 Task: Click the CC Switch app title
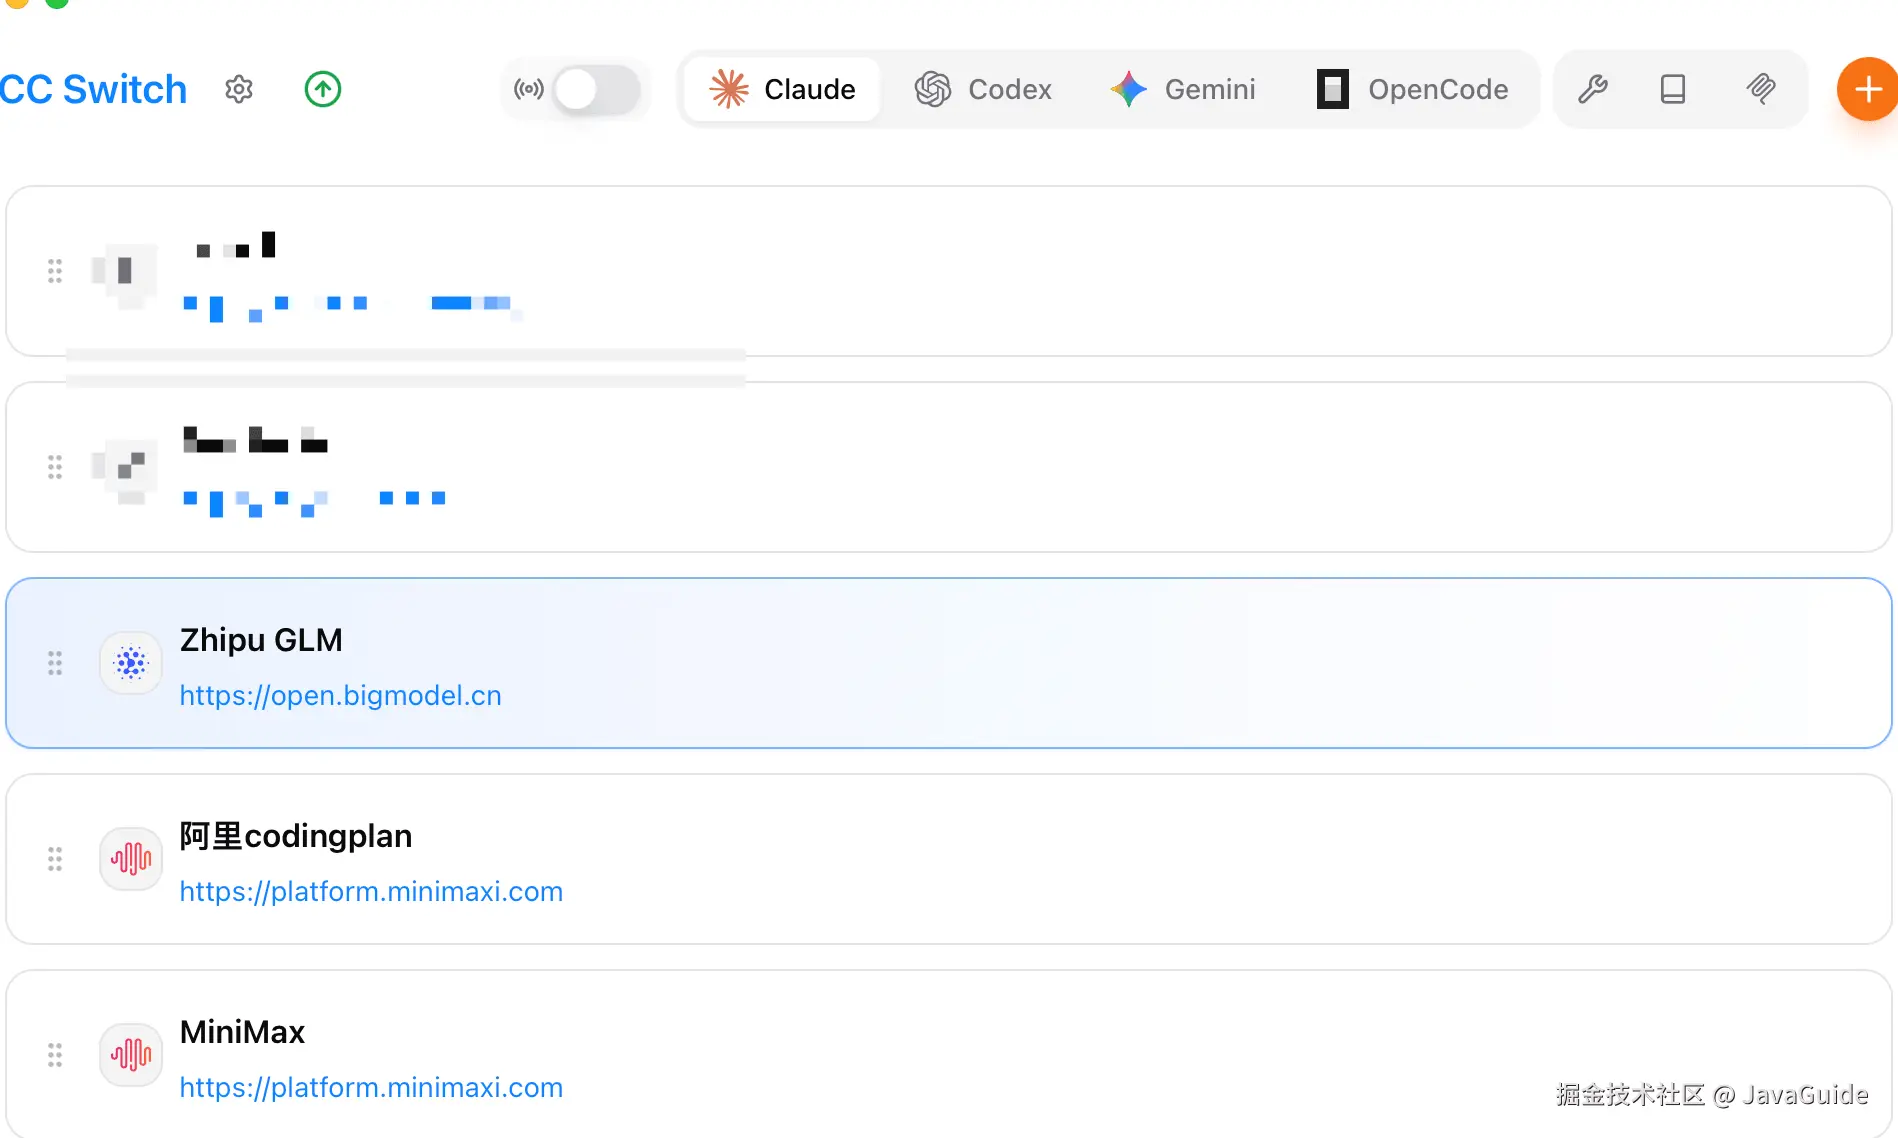click(93, 90)
